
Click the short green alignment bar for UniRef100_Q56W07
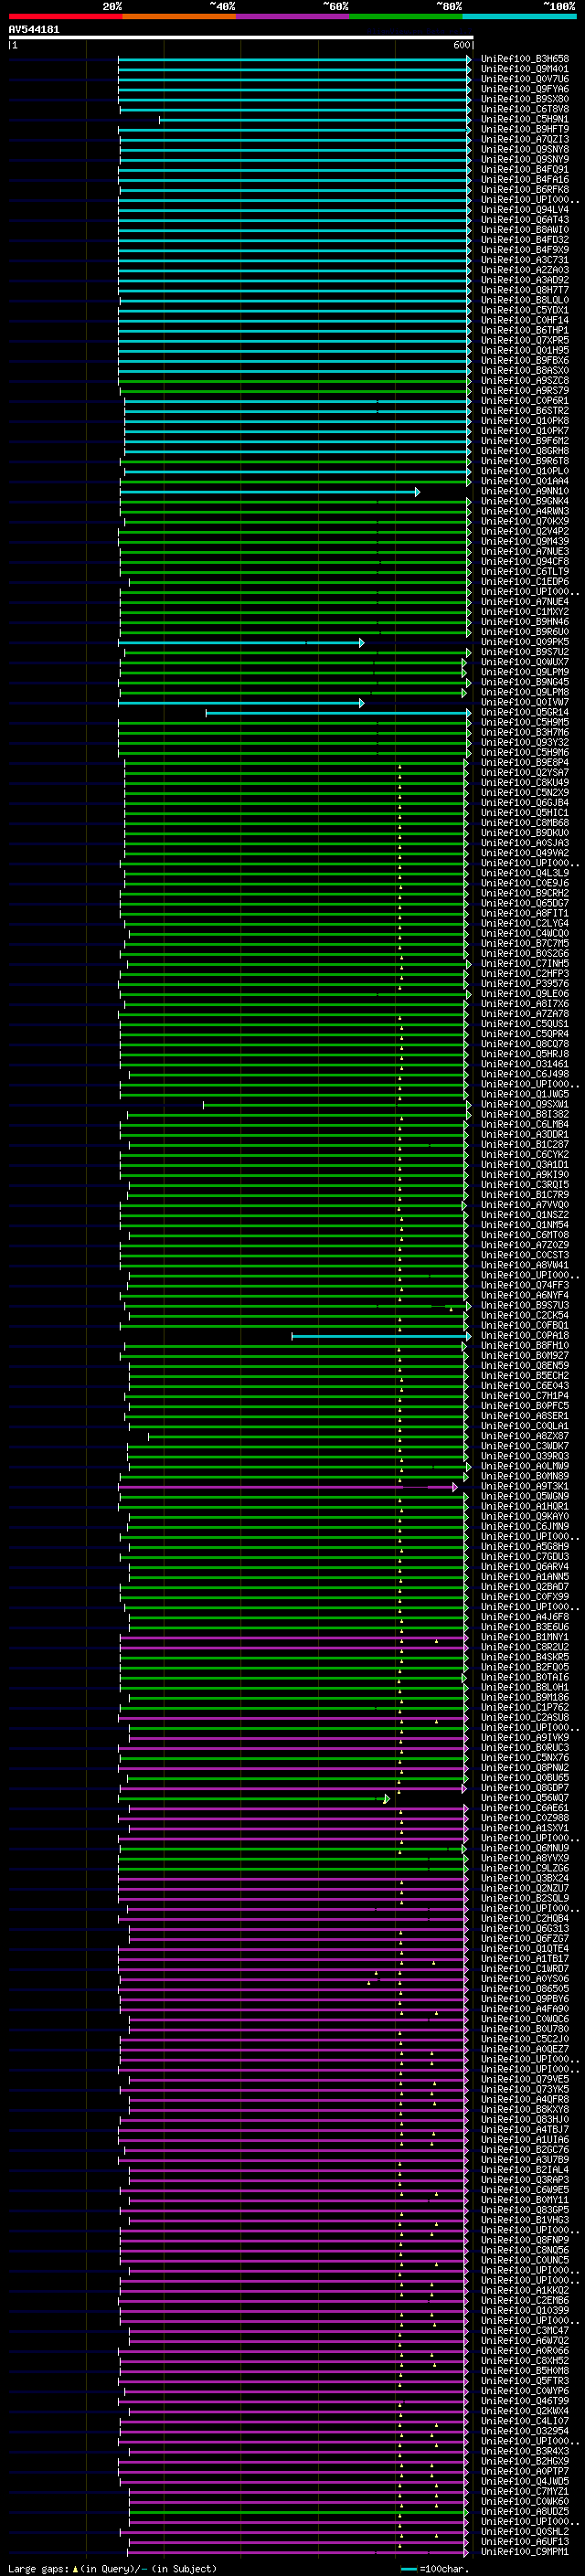tap(254, 1799)
